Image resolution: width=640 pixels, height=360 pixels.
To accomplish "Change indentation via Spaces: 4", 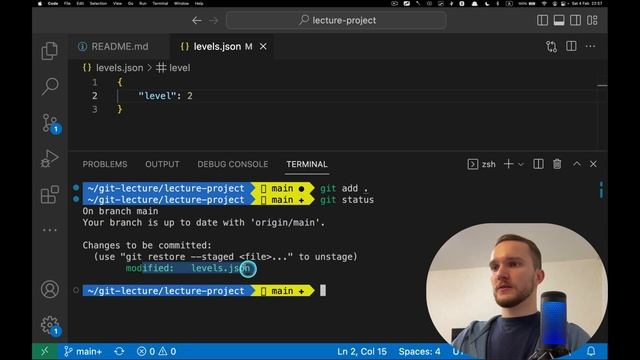I will coord(419,351).
